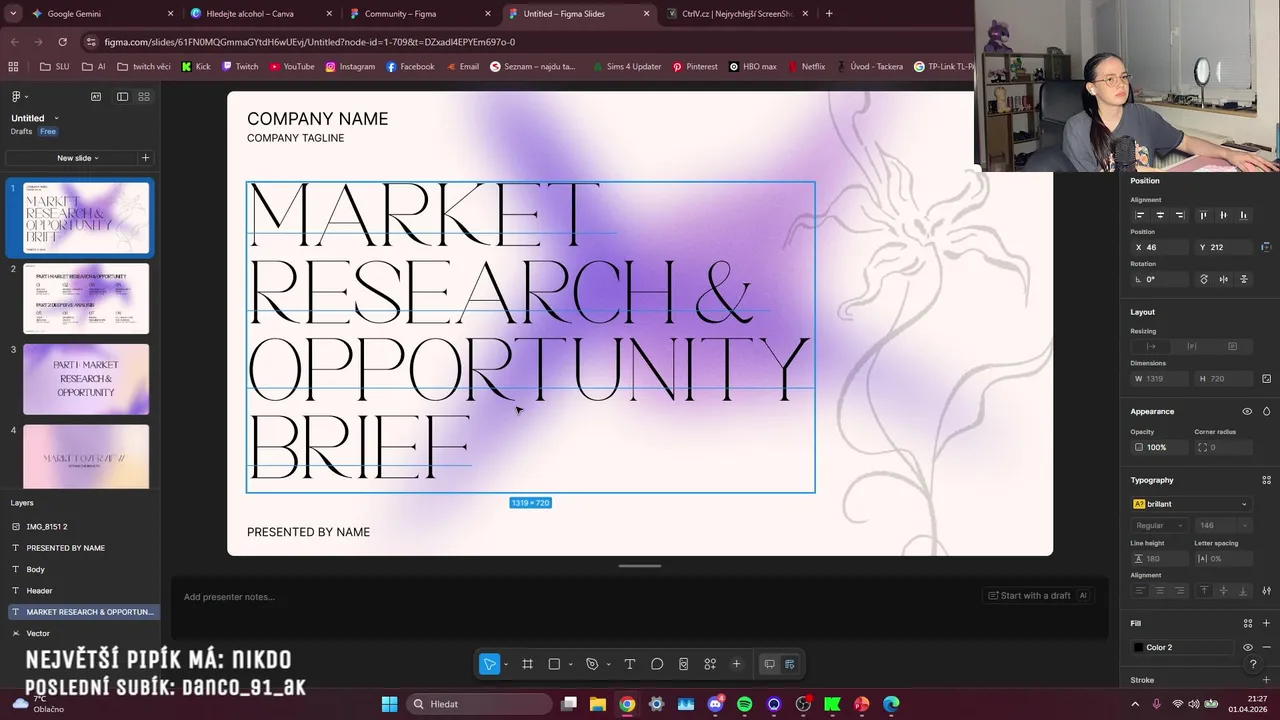Align top in Position panel
Viewport: 1280px width, 720px height.
tap(1203, 215)
